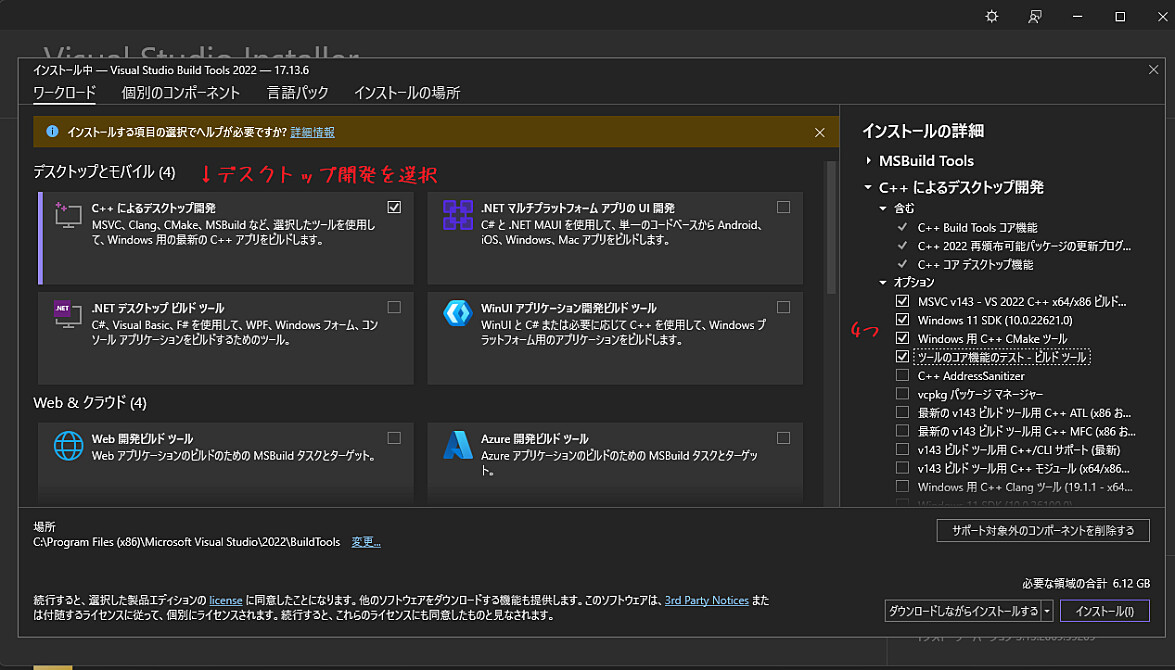
Task: Click the インストール(I) button
Action: (1105, 611)
